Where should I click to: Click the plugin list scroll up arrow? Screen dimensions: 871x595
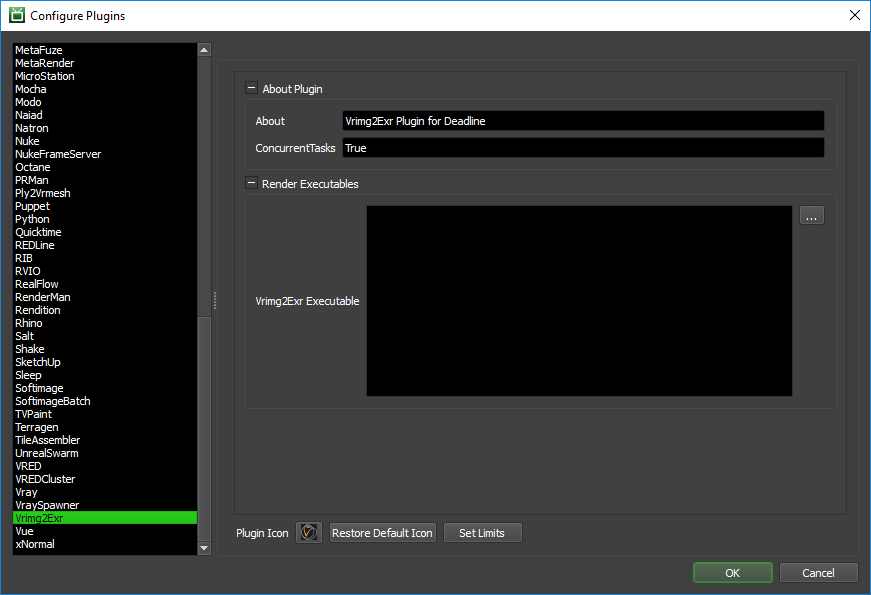[x=204, y=50]
